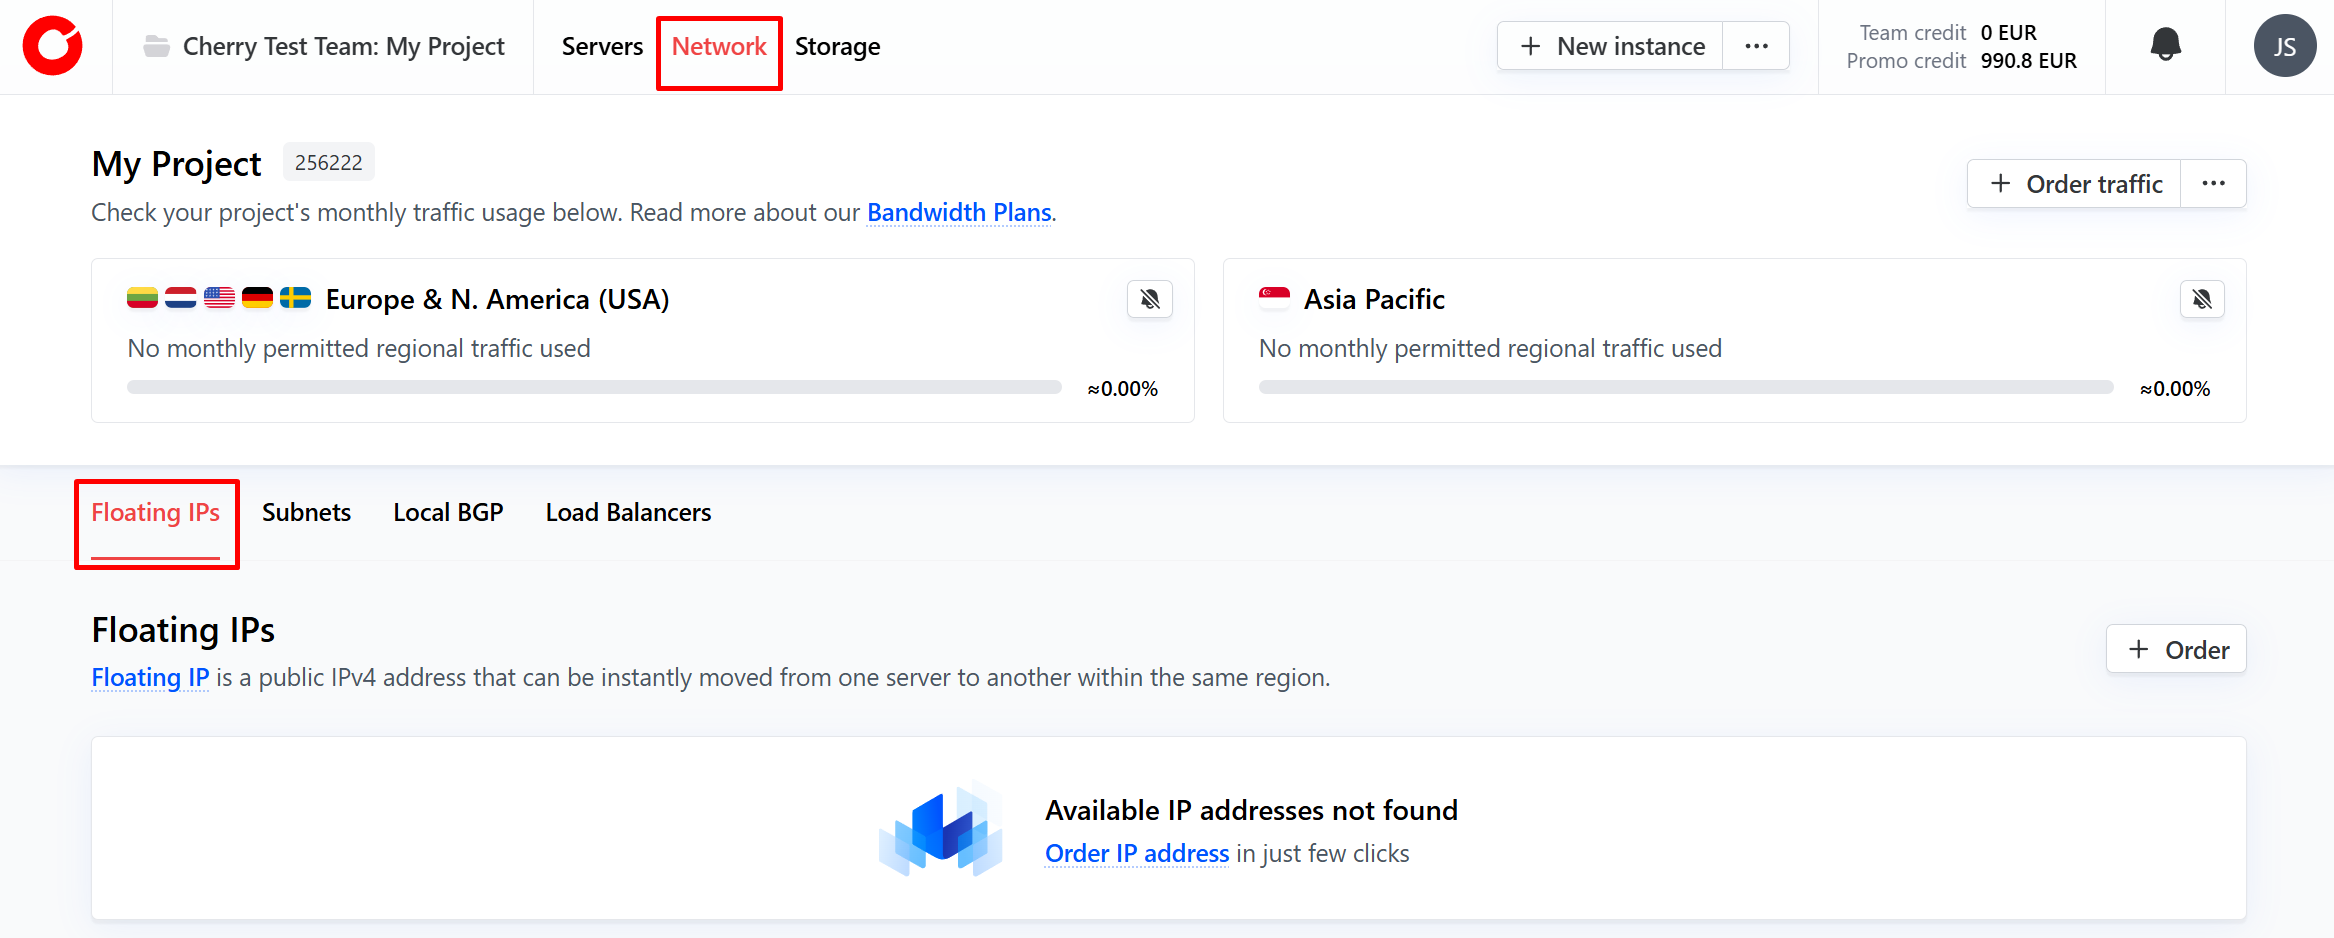The image size is (2334, 938).
Task: Toggle Europe & N. America traffic alert bell
Action: 1150,299
